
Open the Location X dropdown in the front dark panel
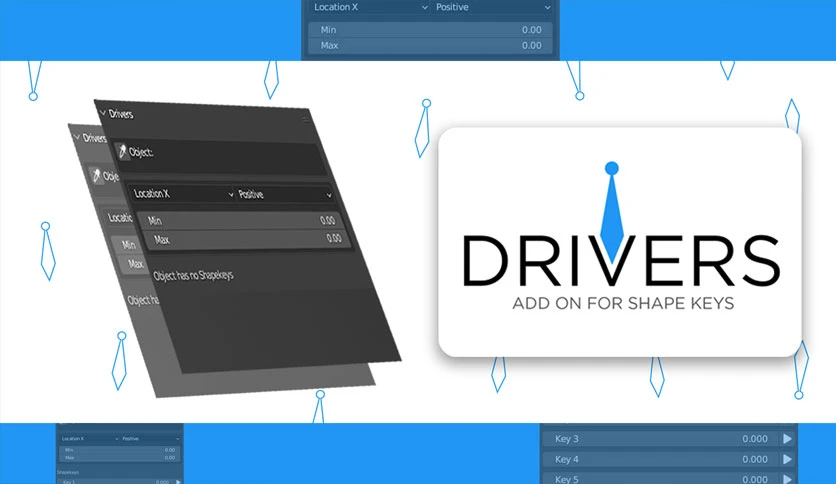(183, 193)
